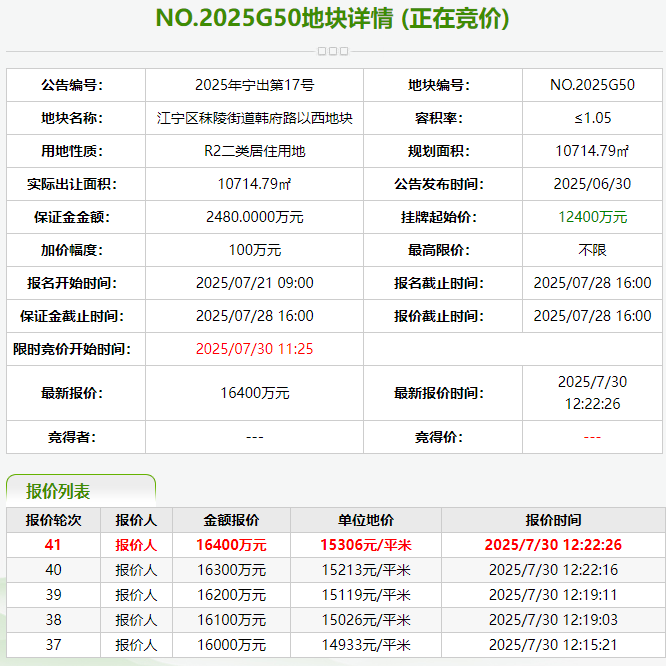This screenshot has width=666, height=666.
Task: Click the 16300万元 bid in round 40
Action: [231, 570]
